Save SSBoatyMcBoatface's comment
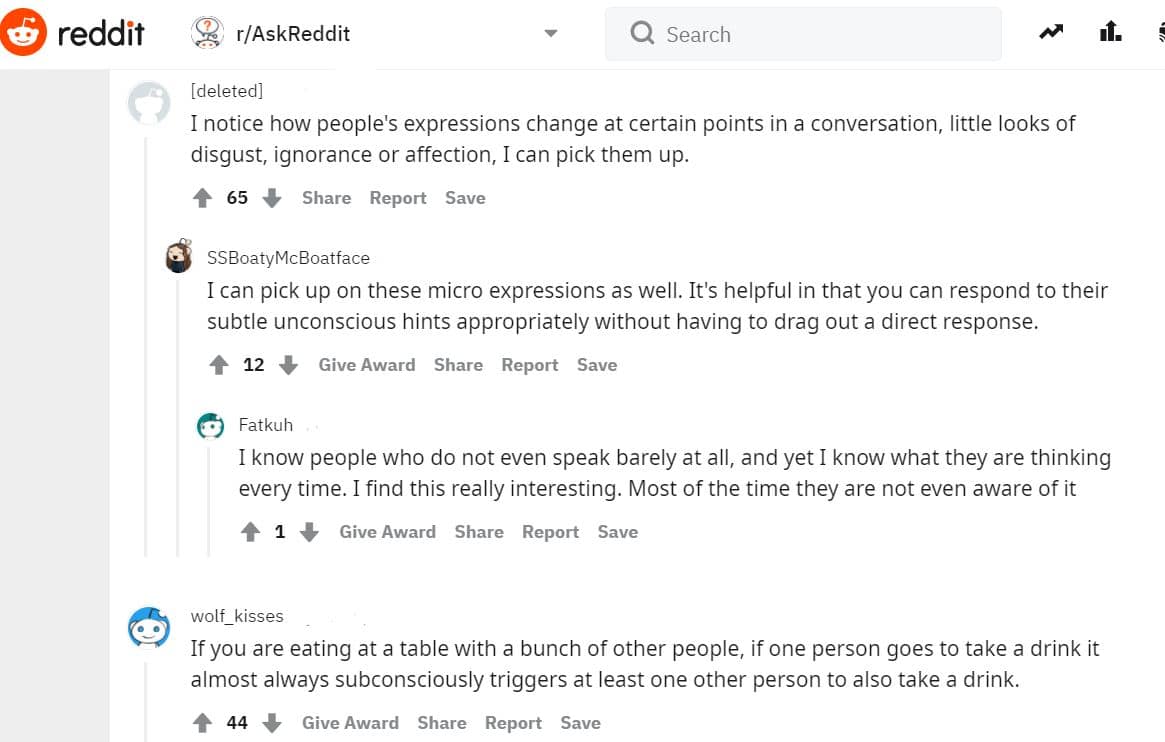 point(596,365)
